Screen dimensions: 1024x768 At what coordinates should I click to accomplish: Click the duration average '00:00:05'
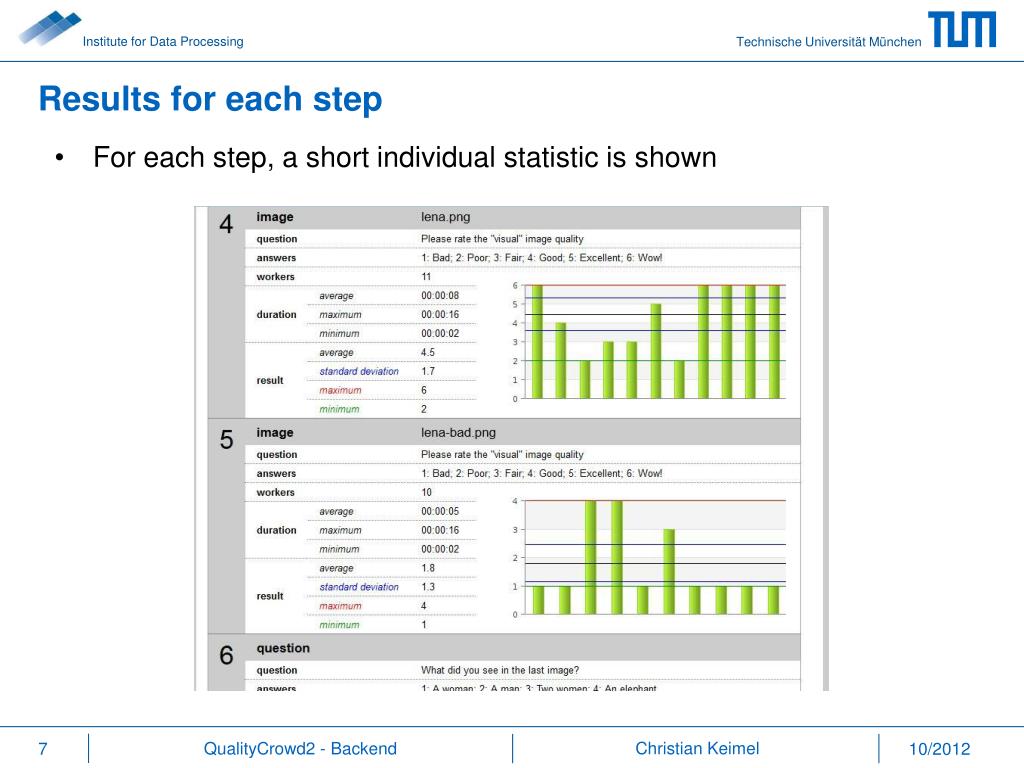440,511
